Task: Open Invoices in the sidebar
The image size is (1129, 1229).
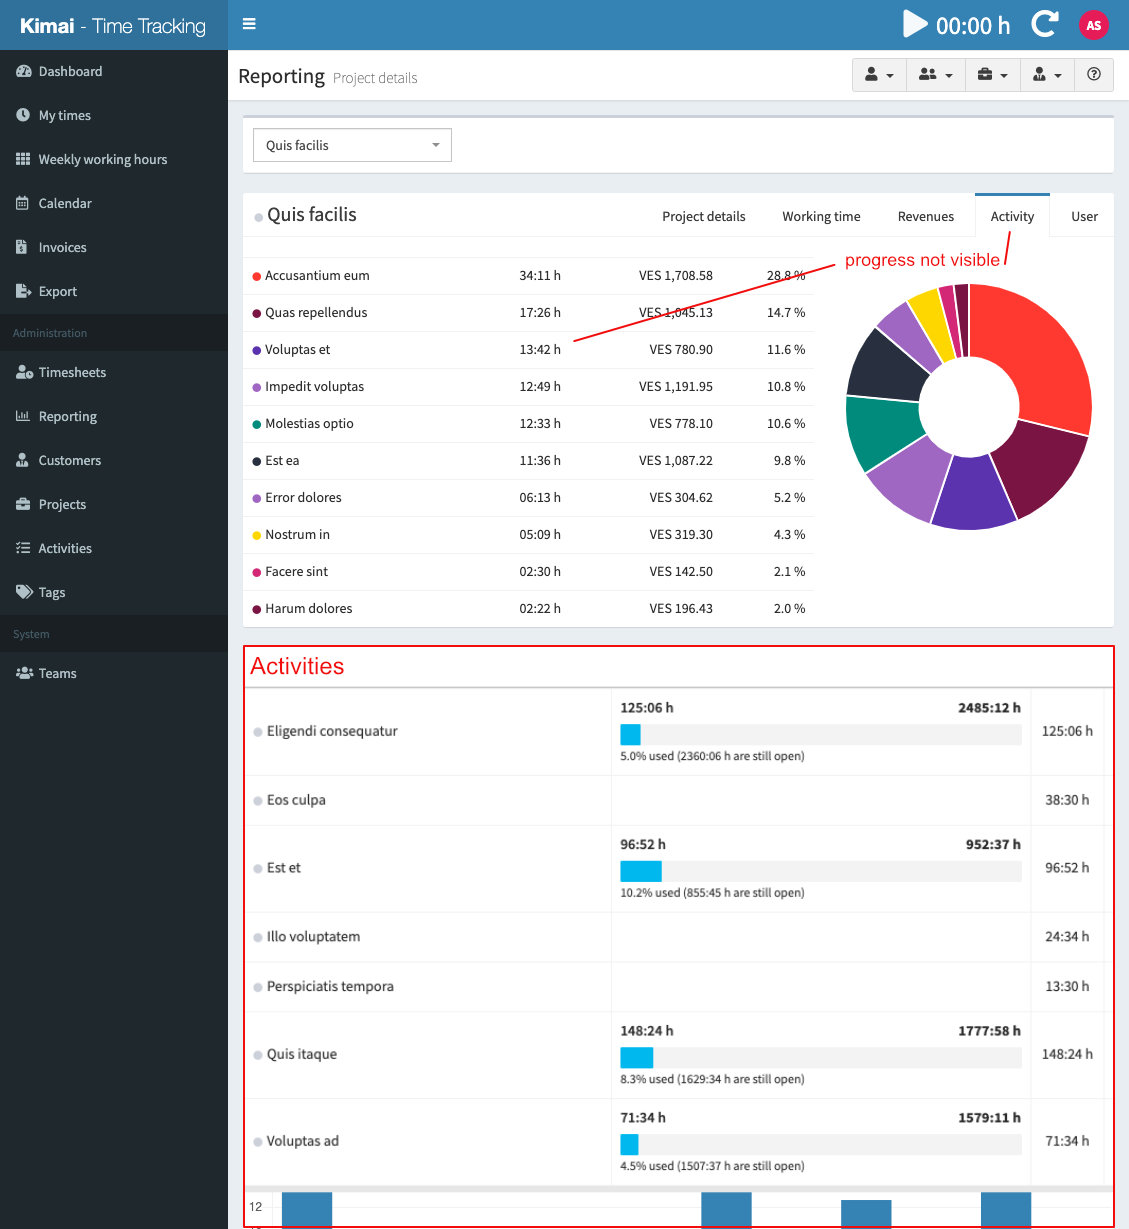Action: click(x=114, y=247)
